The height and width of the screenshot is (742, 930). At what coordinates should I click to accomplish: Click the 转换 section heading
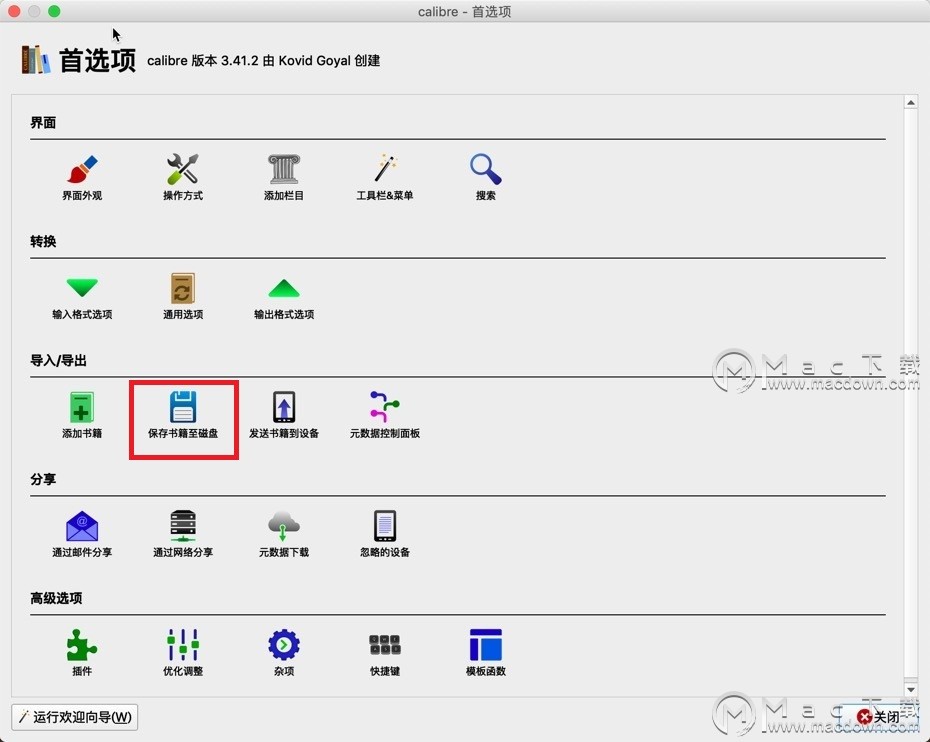[x=43, y=241]
